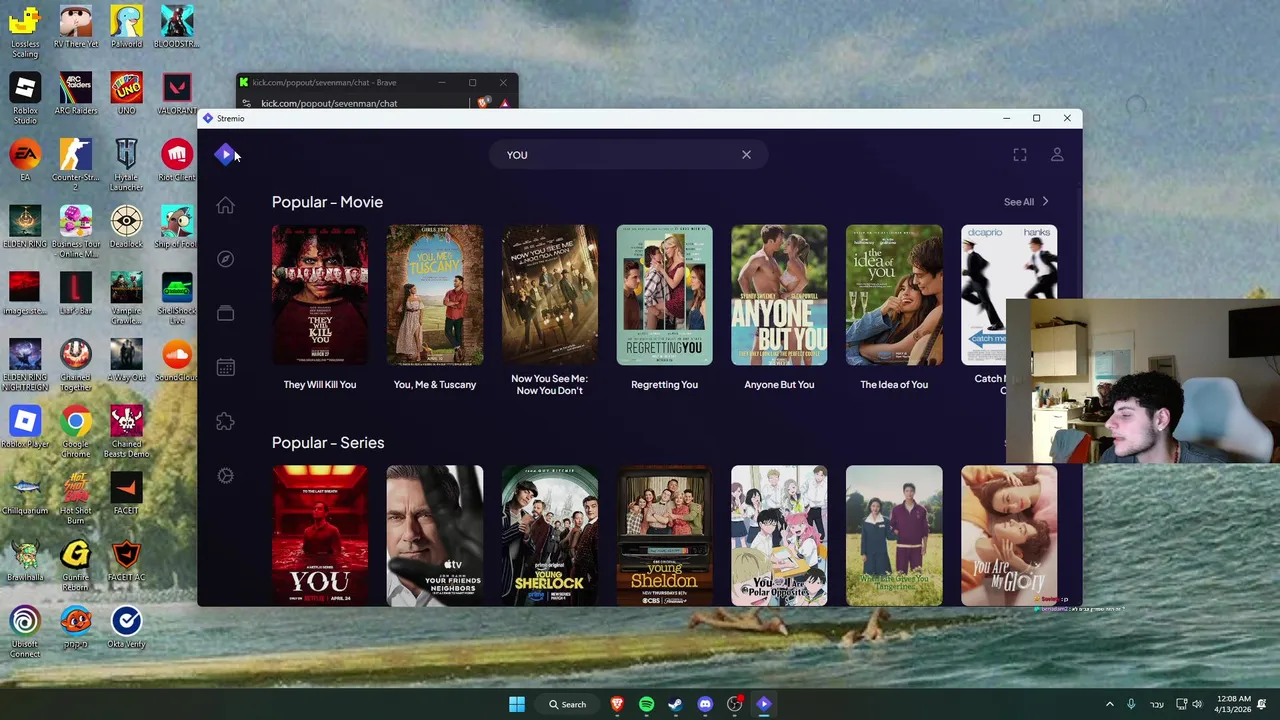Image resolution: width=1280 pixels, height=720 pixels.
Task: Clear the search box with the X
Action: (746, 155)
